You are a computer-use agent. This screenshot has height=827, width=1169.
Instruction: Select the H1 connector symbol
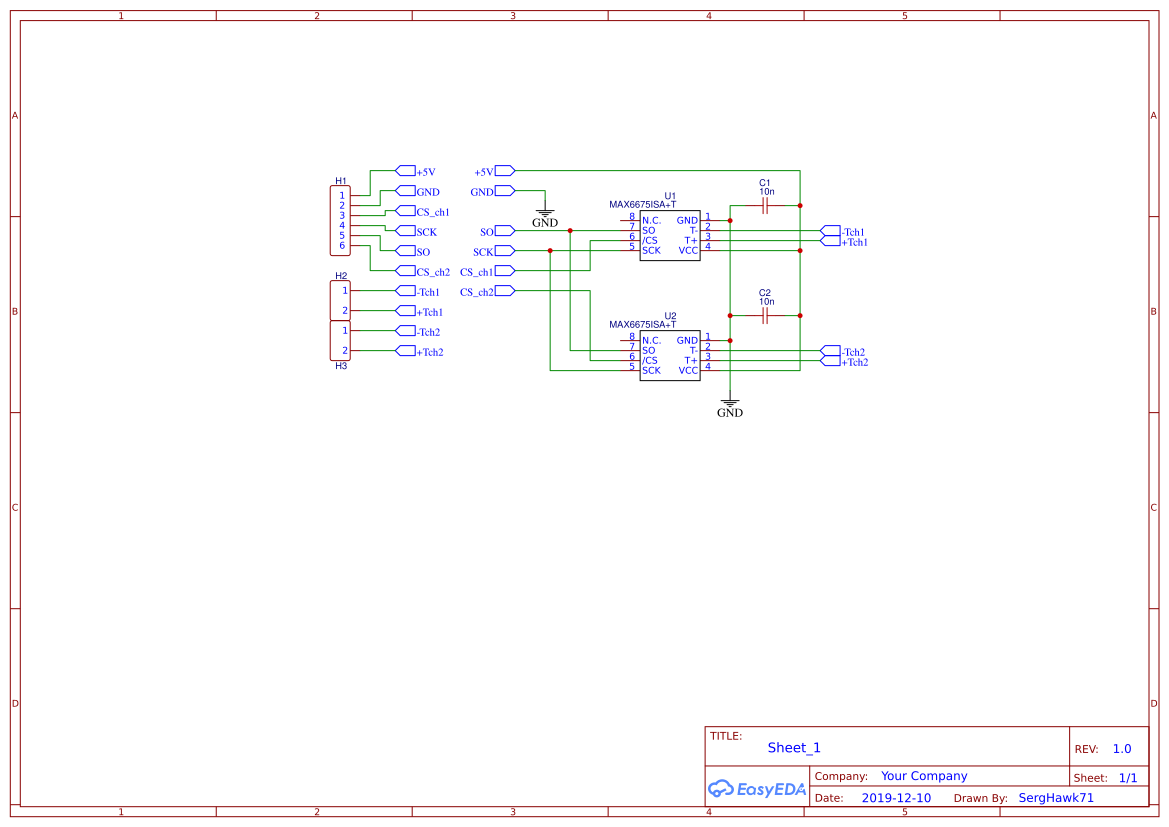[339, 218]
